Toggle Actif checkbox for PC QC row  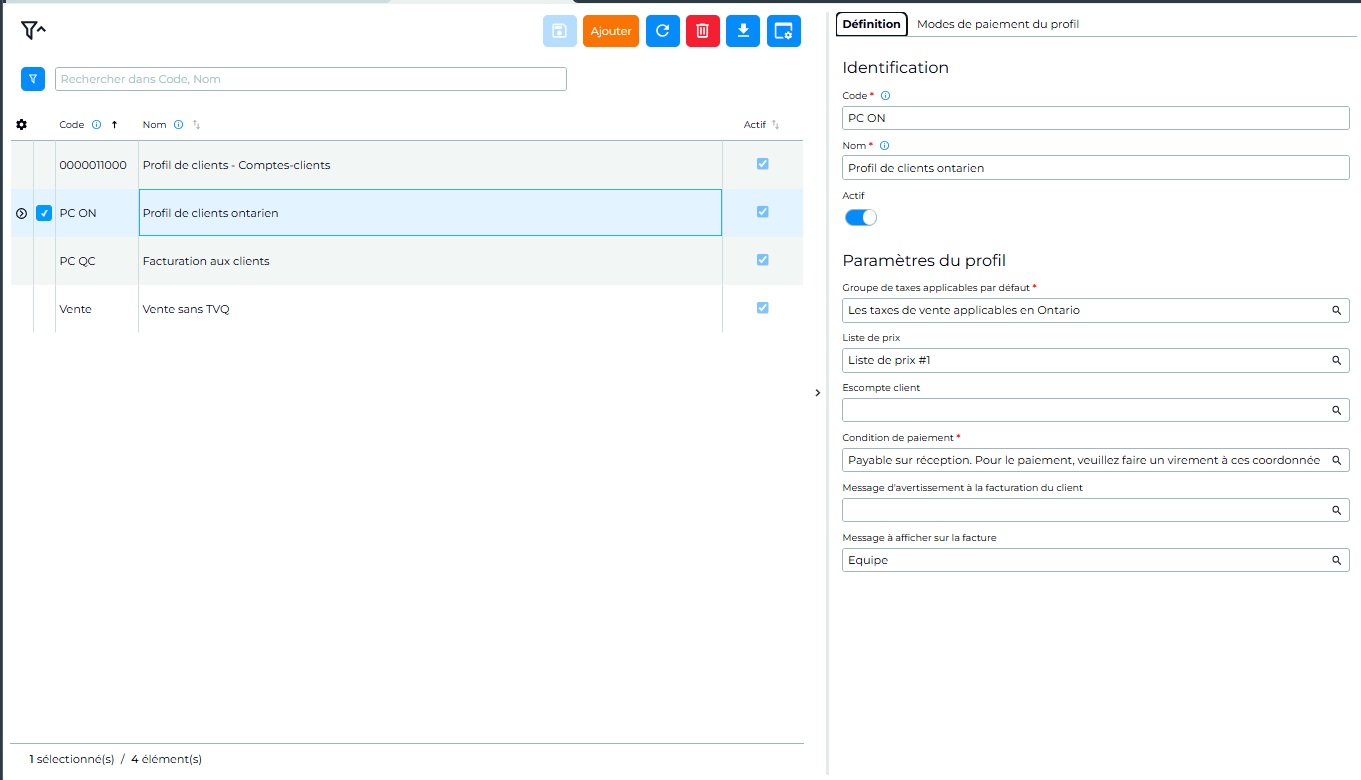pos(763,260)
